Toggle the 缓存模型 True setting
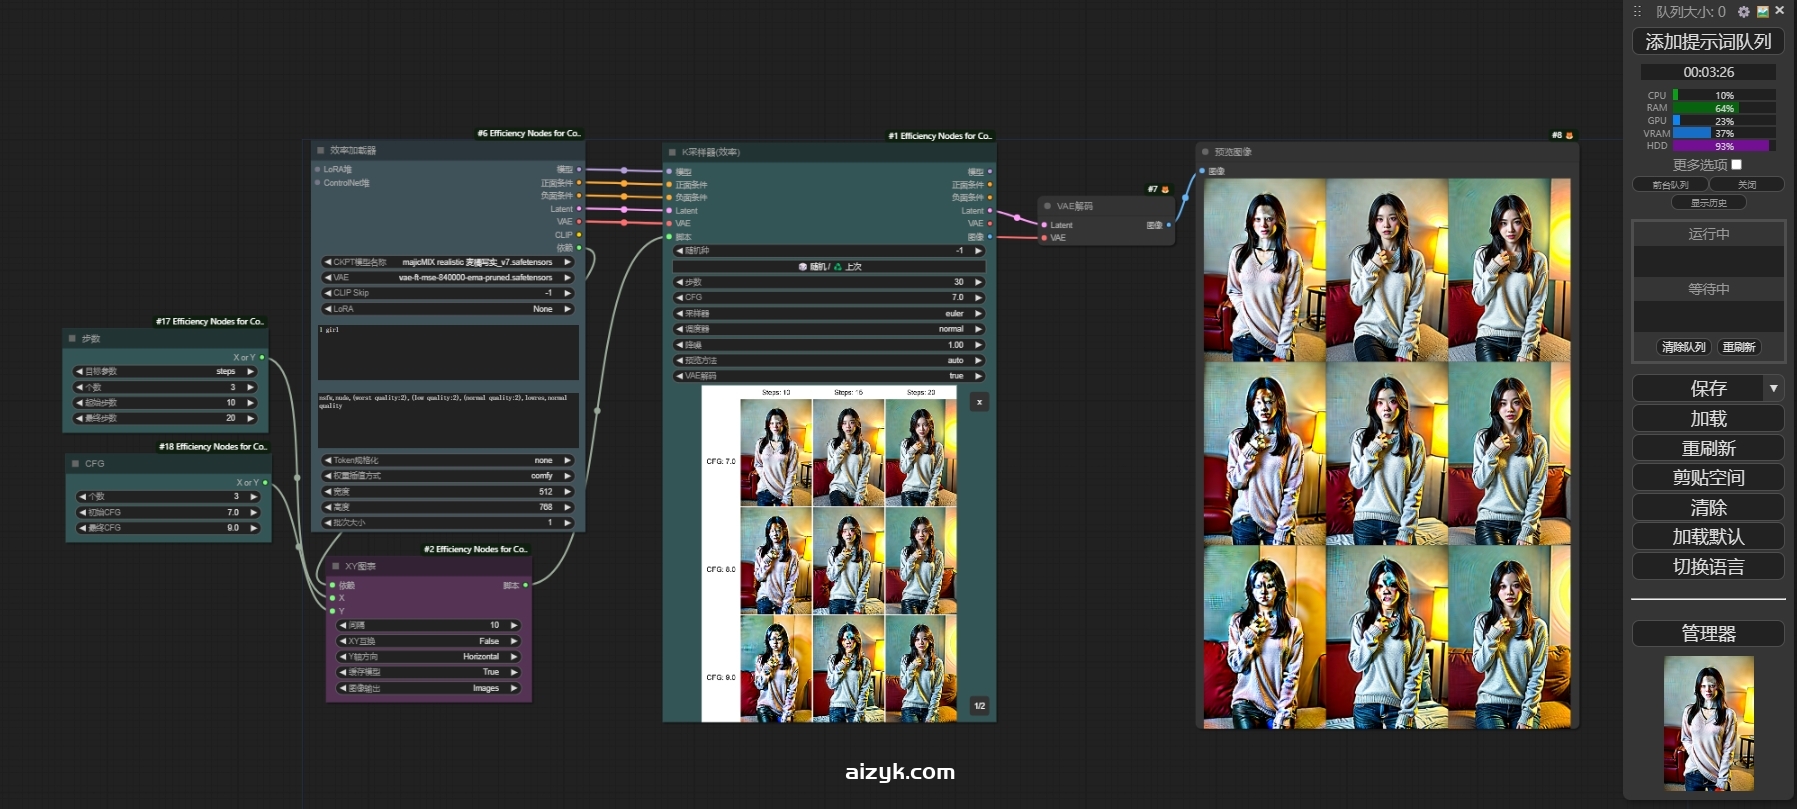1797x809 pixels. click(x=430, y=672)
